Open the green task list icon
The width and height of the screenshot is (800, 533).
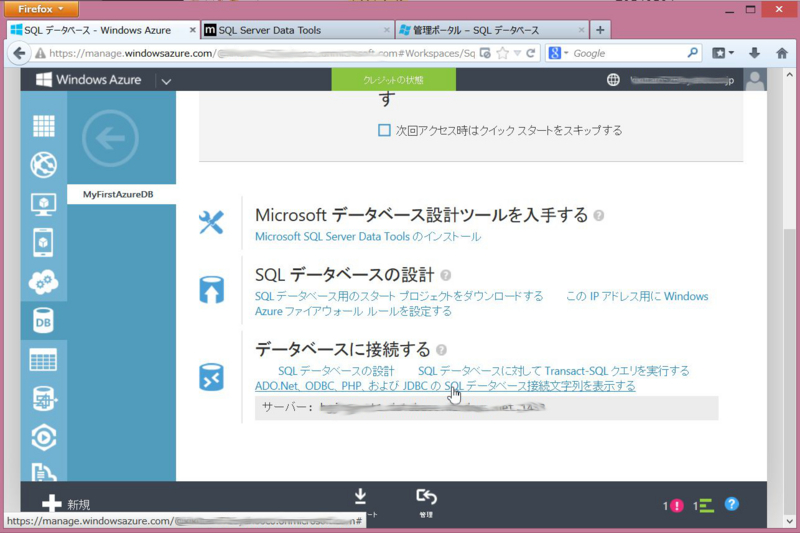(706, 505)
